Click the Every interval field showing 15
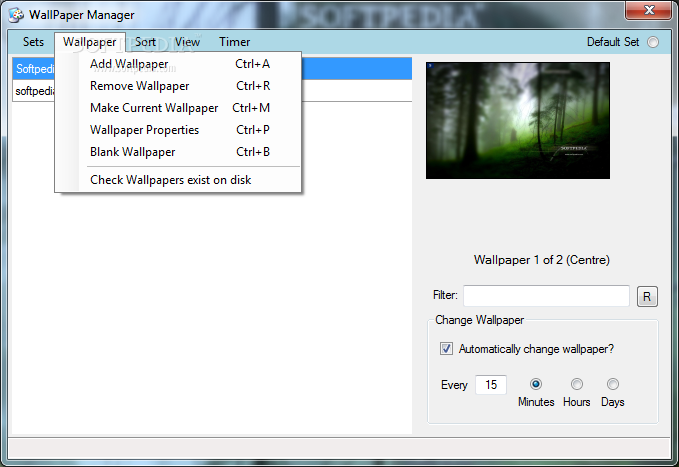 [x=491, y=385]
